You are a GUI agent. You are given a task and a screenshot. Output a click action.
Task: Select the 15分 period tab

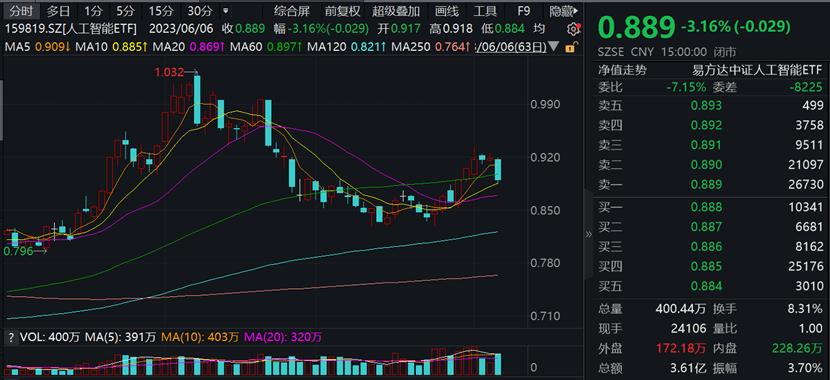tap(161, 10)
